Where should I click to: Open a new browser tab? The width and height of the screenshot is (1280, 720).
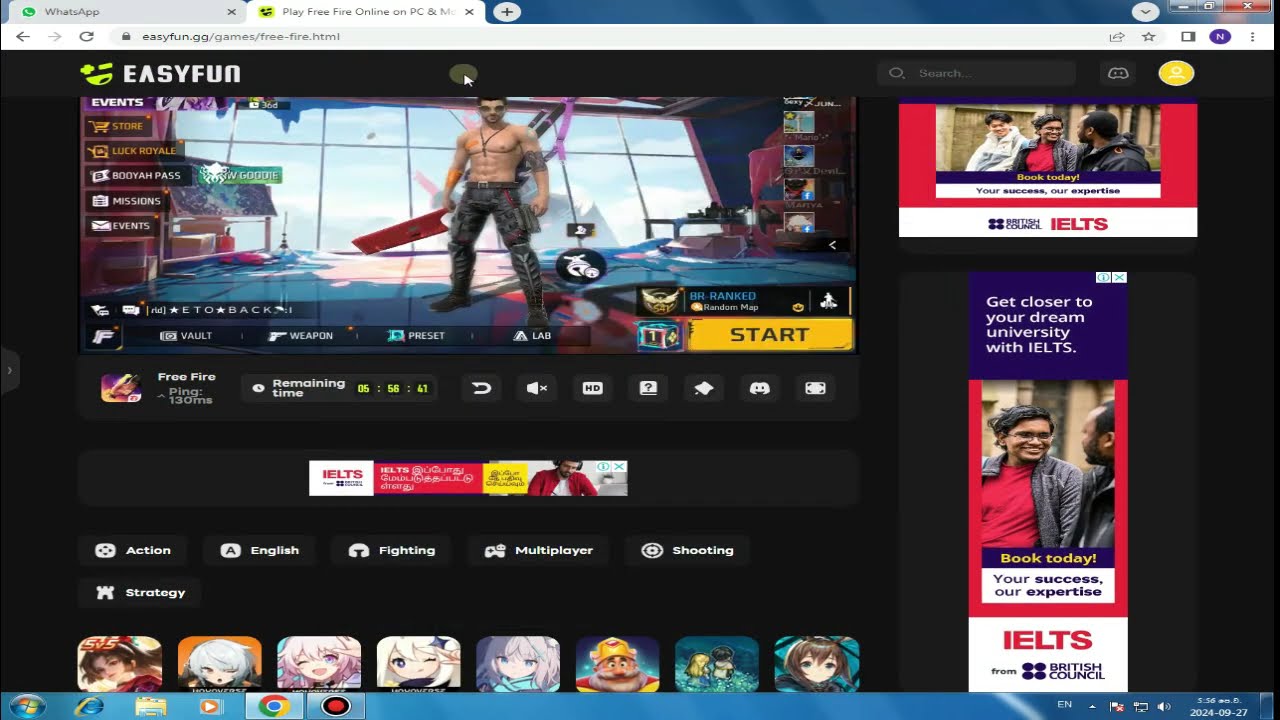click(x=507, y=12)
